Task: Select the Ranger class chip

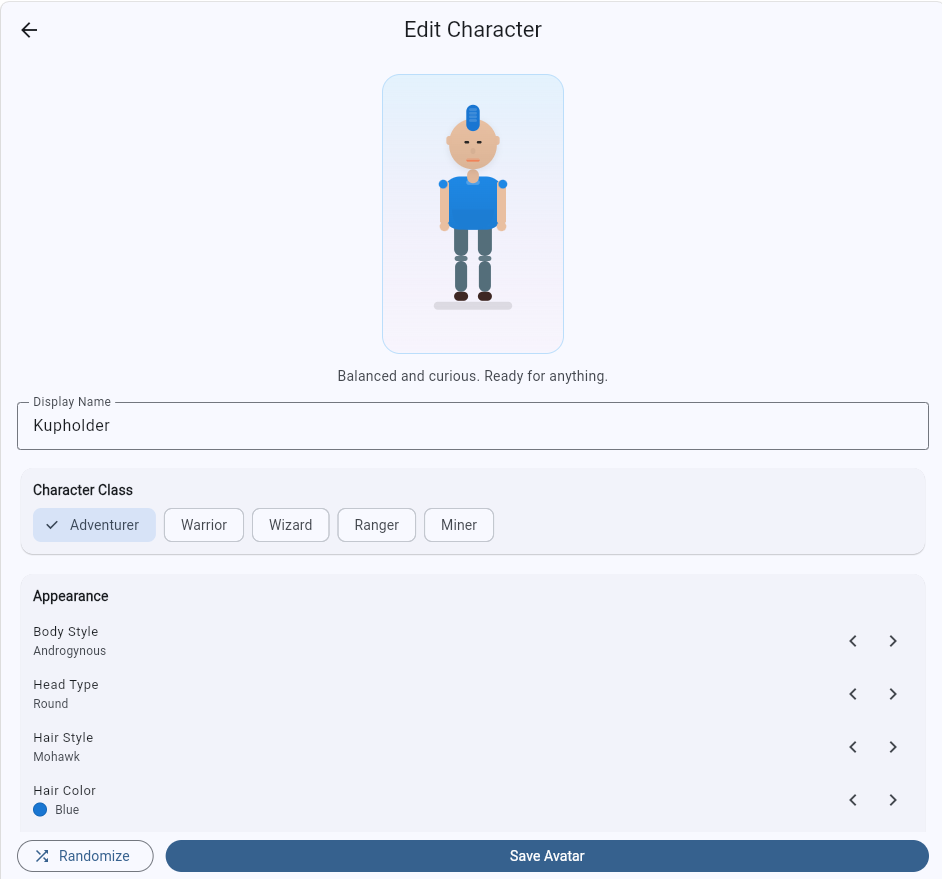Action: 376,525
